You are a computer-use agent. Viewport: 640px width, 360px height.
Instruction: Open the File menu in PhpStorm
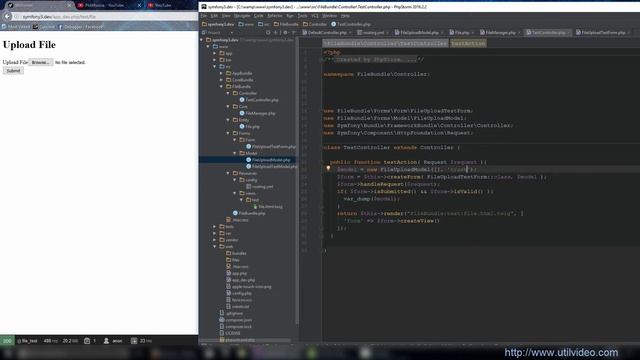(x=204, y=16)
